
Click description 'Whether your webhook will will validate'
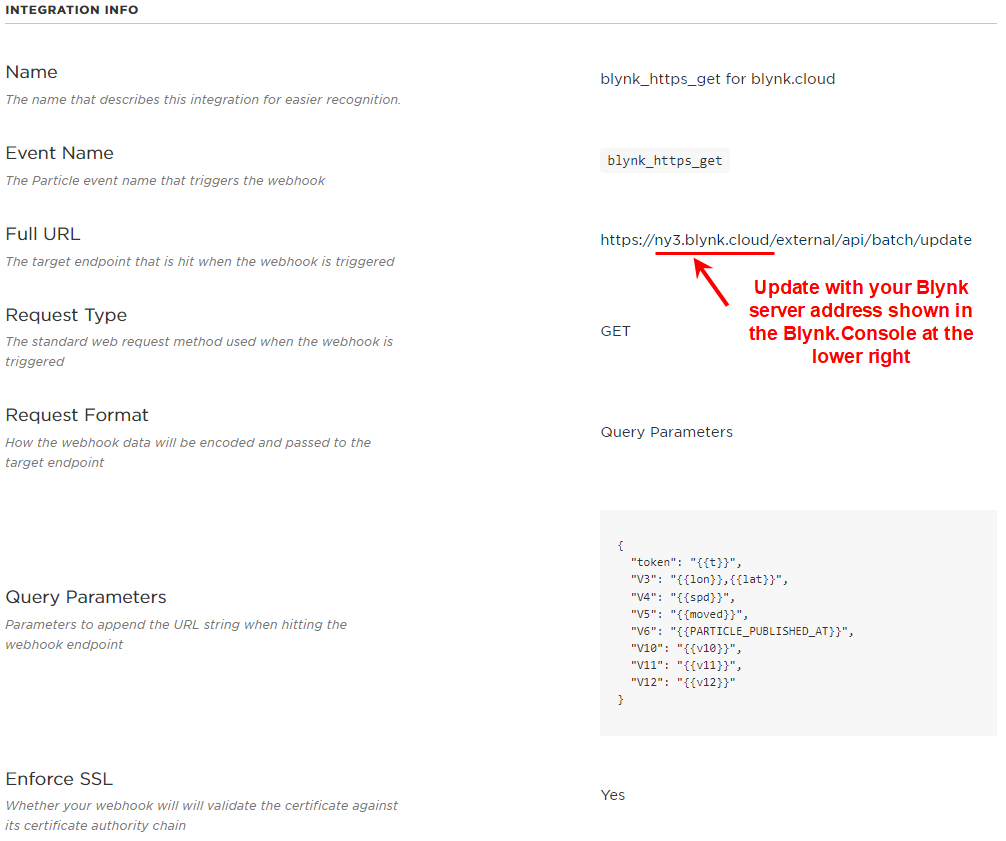pyautogui.click(x=201, y=815)
